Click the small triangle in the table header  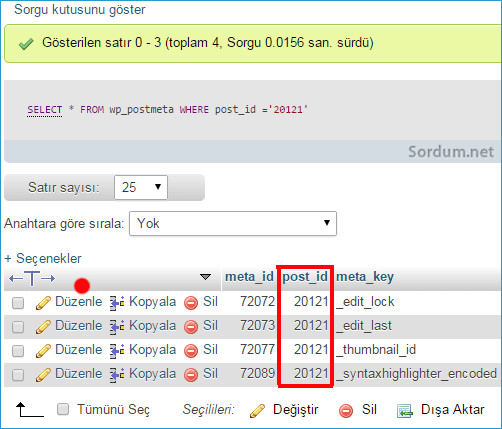tap(205, 277)
